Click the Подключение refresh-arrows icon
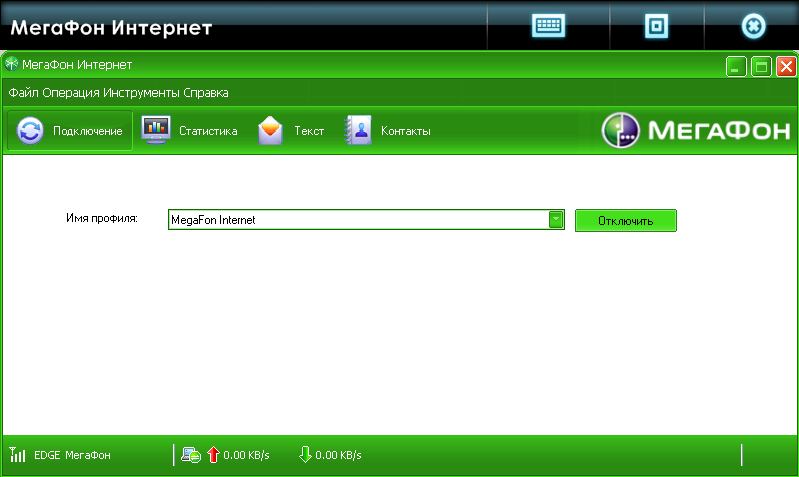The width and height of the screenshot is (799, 477). tap(30, 130)
